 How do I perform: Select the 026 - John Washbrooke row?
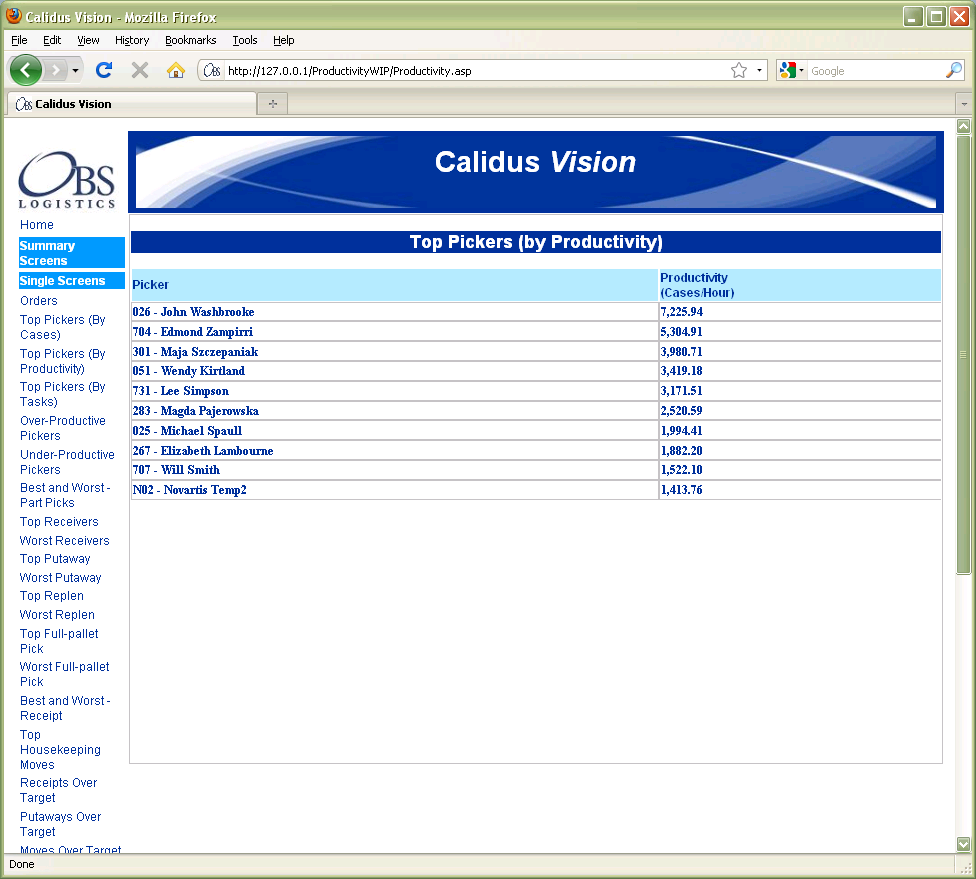coord(536,312)
